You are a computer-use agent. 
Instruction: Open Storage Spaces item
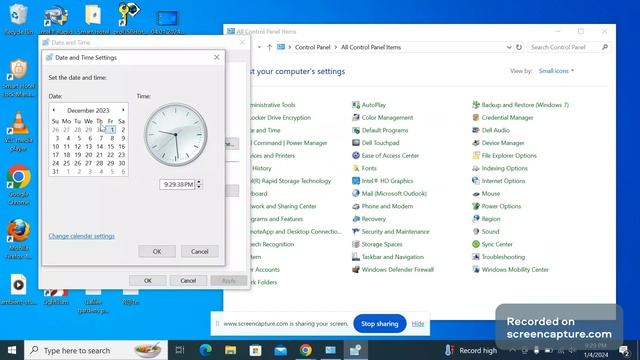tap(377, 244)
